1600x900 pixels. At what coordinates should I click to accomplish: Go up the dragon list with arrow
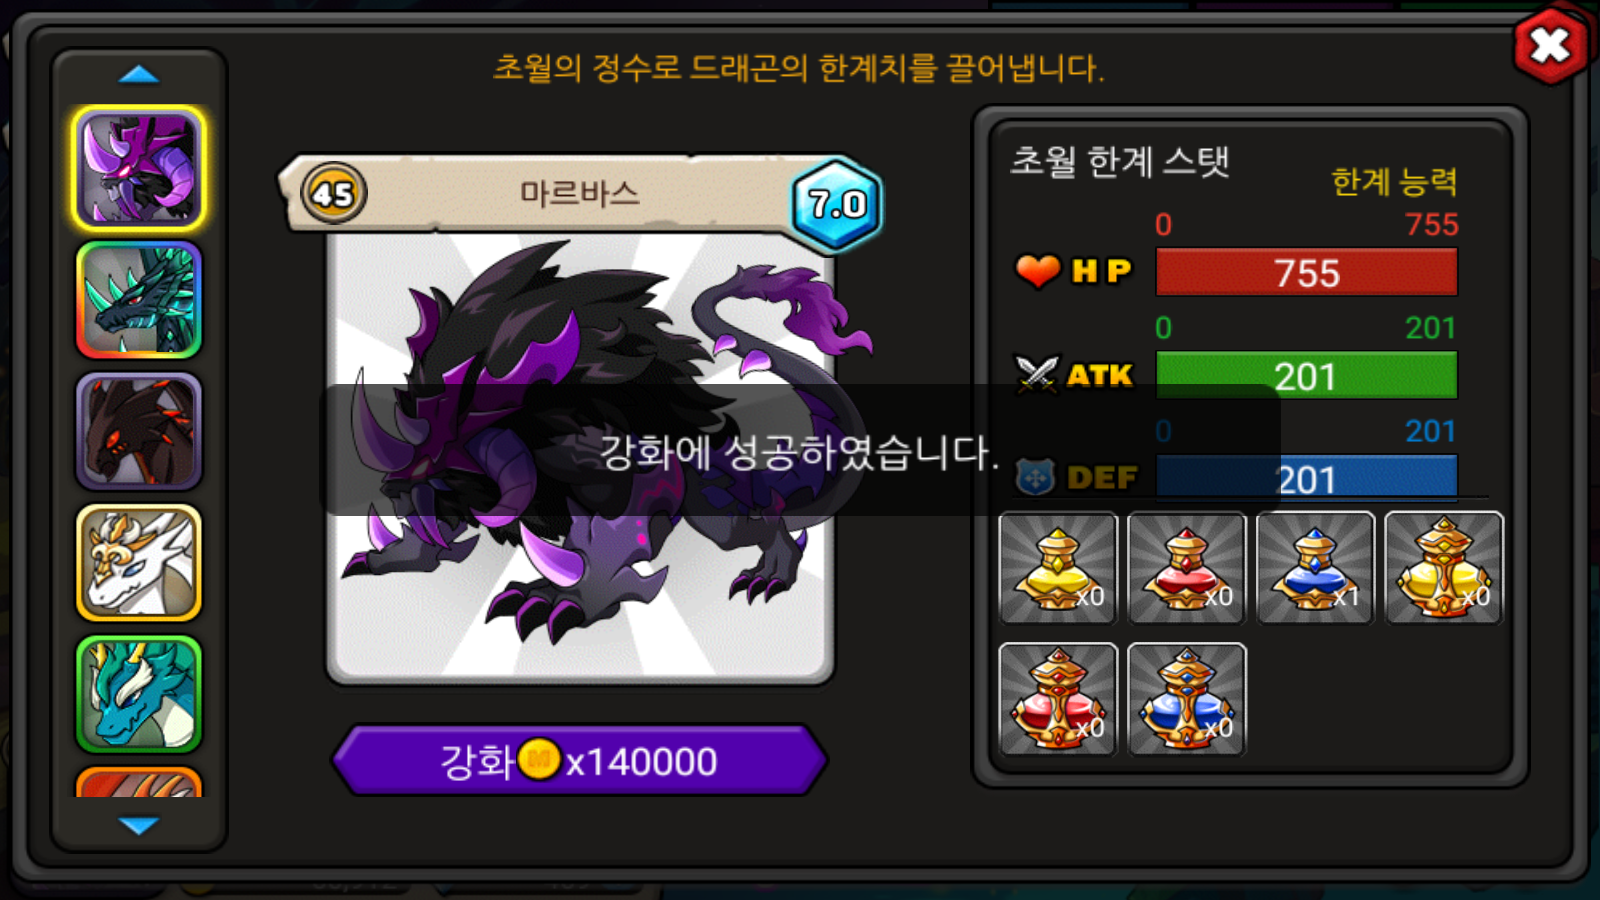point(139,74)
